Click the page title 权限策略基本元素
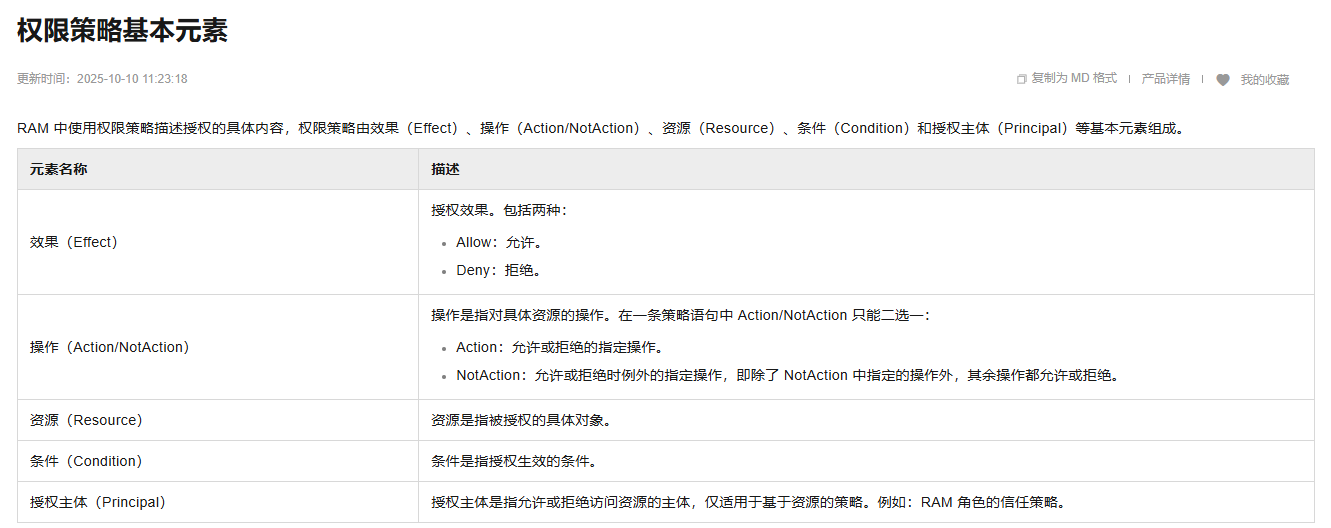1331x528 pixels. (122, 30)
